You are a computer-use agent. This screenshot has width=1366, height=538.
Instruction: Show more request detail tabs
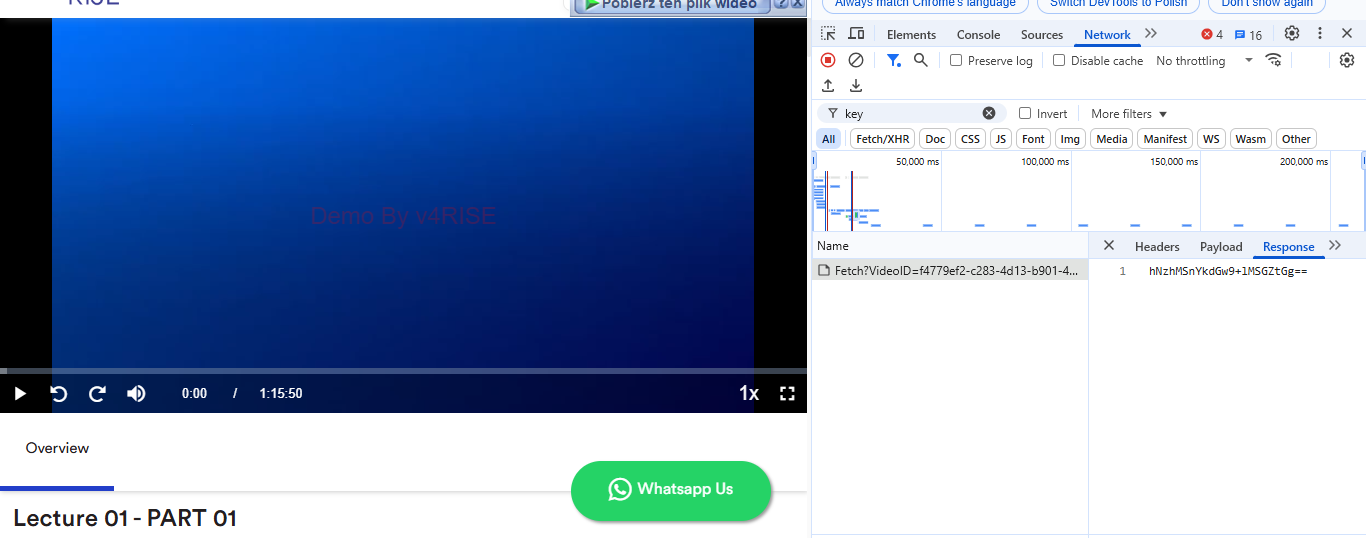click(1335, 246)
